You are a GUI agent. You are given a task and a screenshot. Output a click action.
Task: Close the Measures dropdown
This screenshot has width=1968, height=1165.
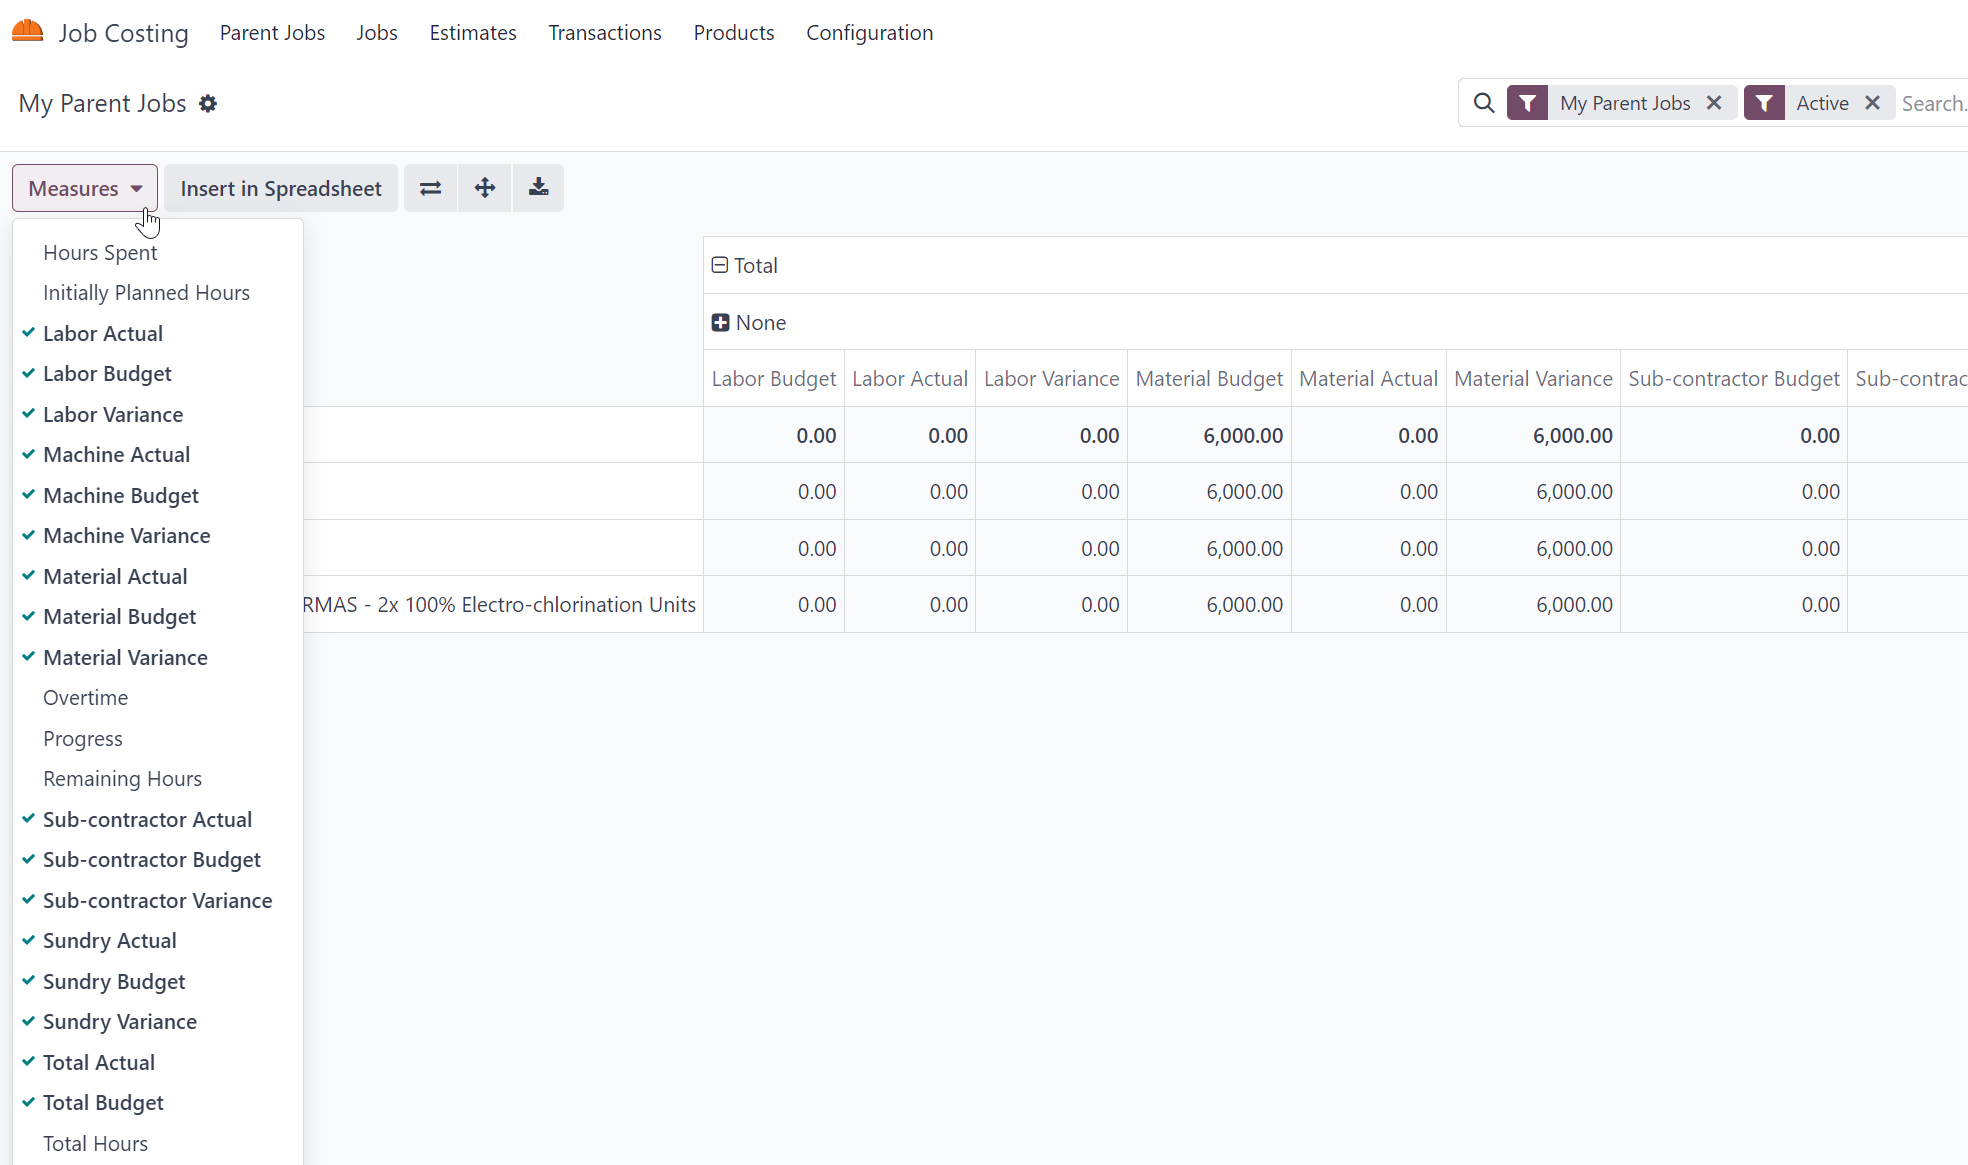85,188
